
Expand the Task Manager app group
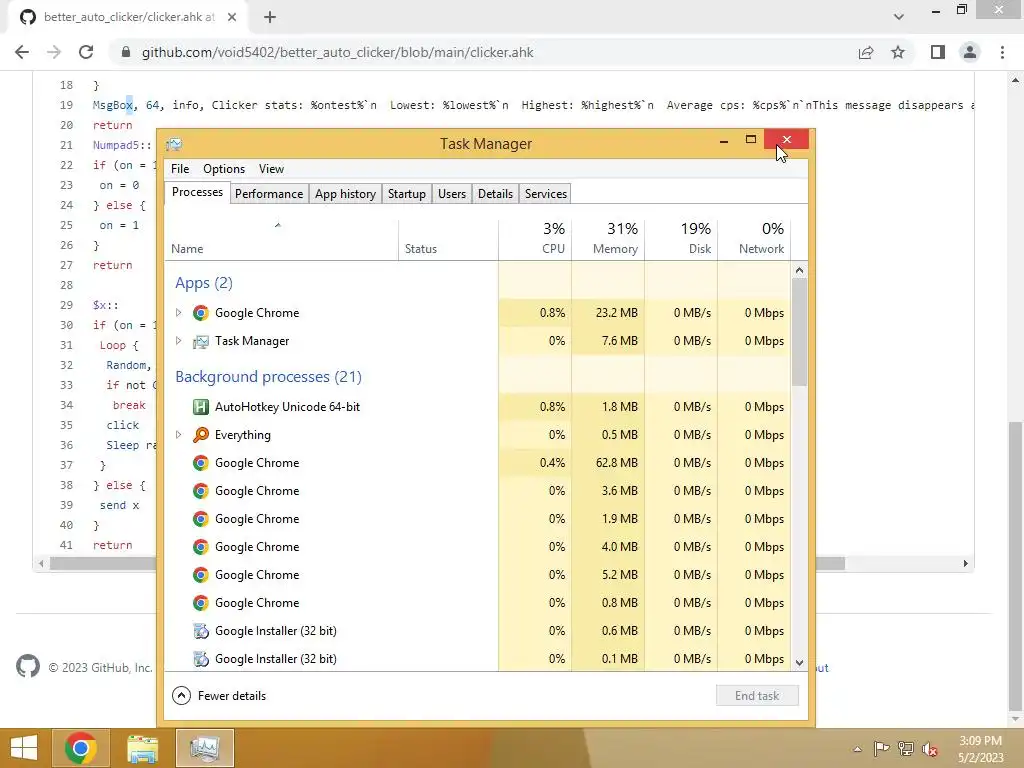click(x=178, y=341)
